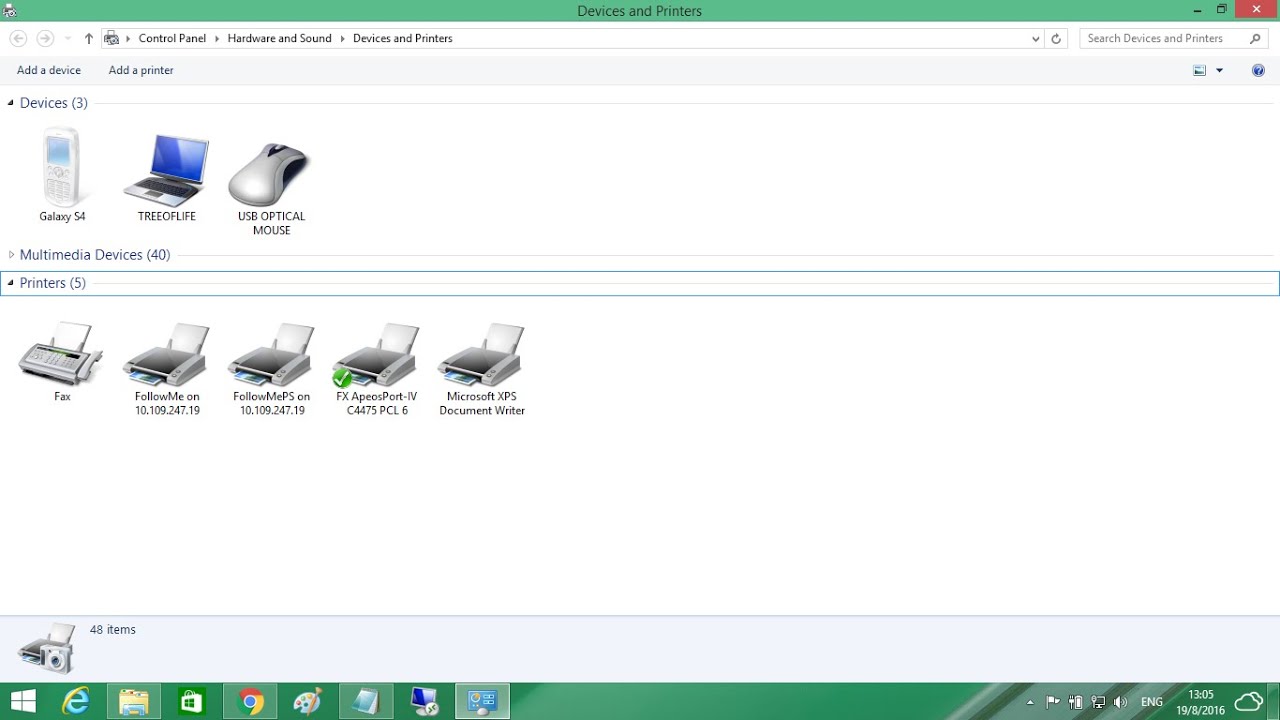
Task: Click the search magnifier icon
Action: (1256, 38)
